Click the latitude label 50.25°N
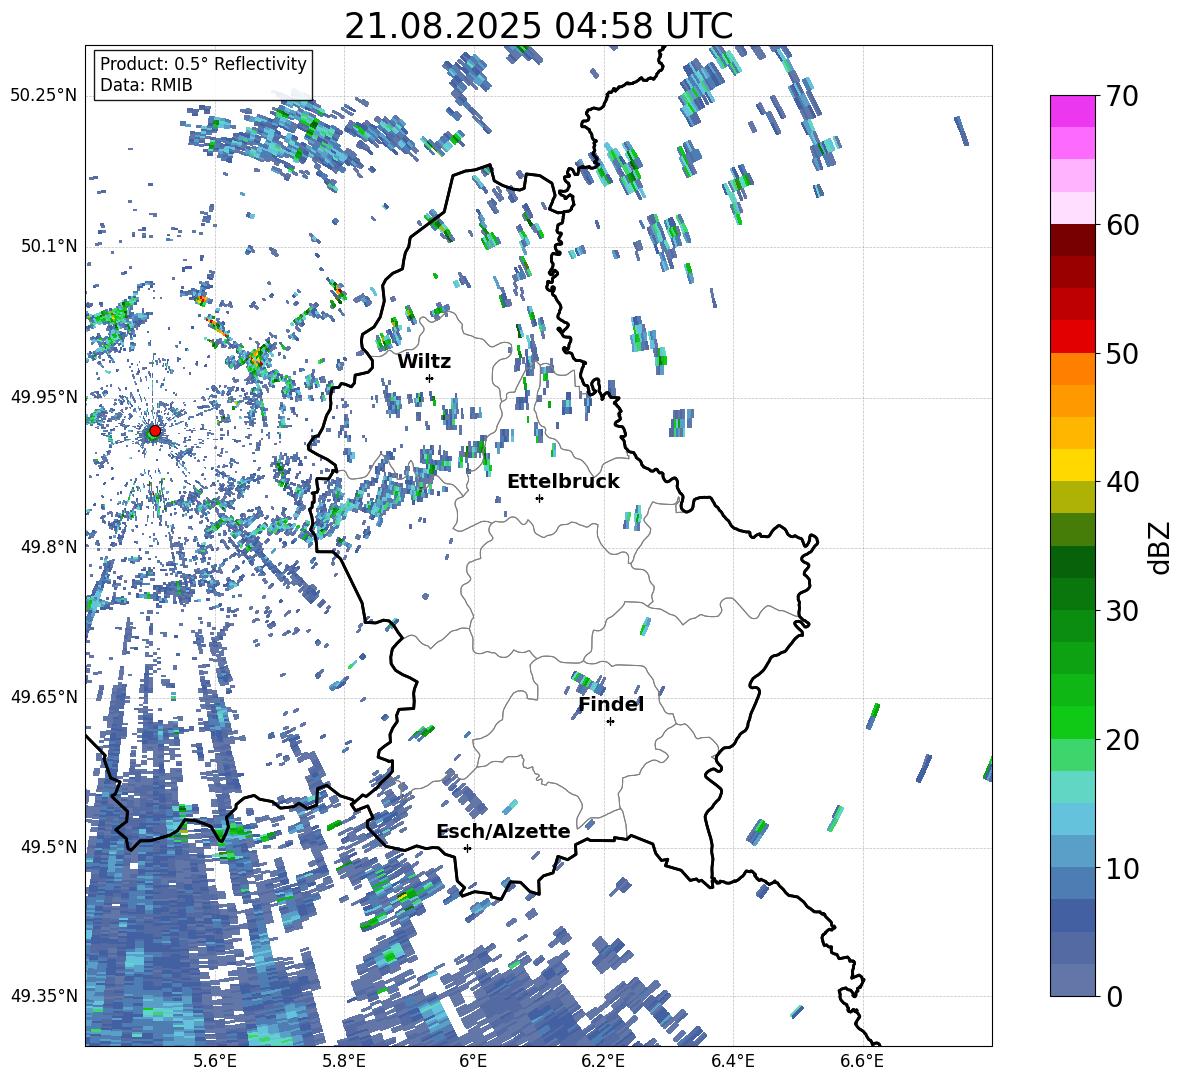The height and width of the screenshot is (1081, 1184). pos(44,96)
